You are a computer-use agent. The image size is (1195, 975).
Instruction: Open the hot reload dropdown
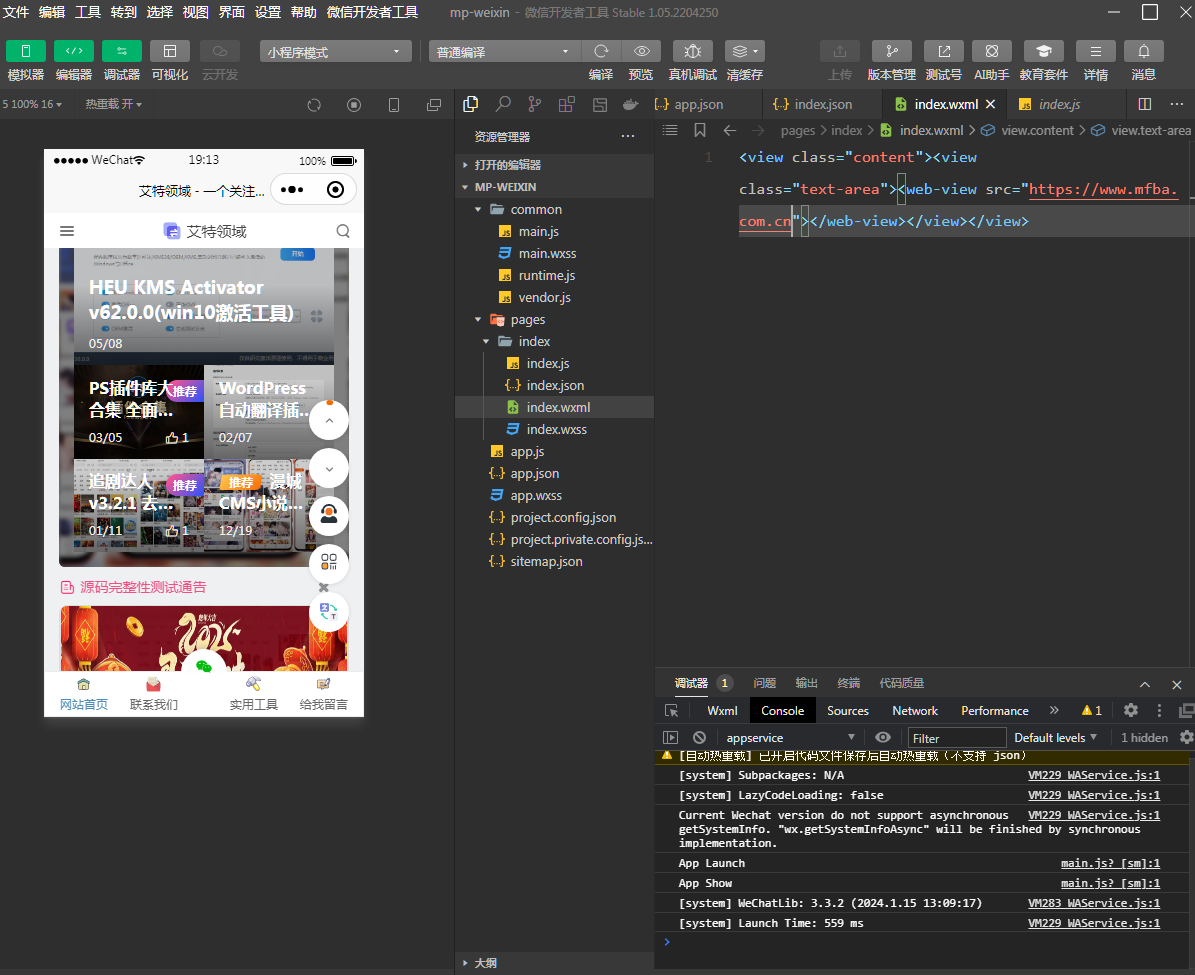pos(114,104)
